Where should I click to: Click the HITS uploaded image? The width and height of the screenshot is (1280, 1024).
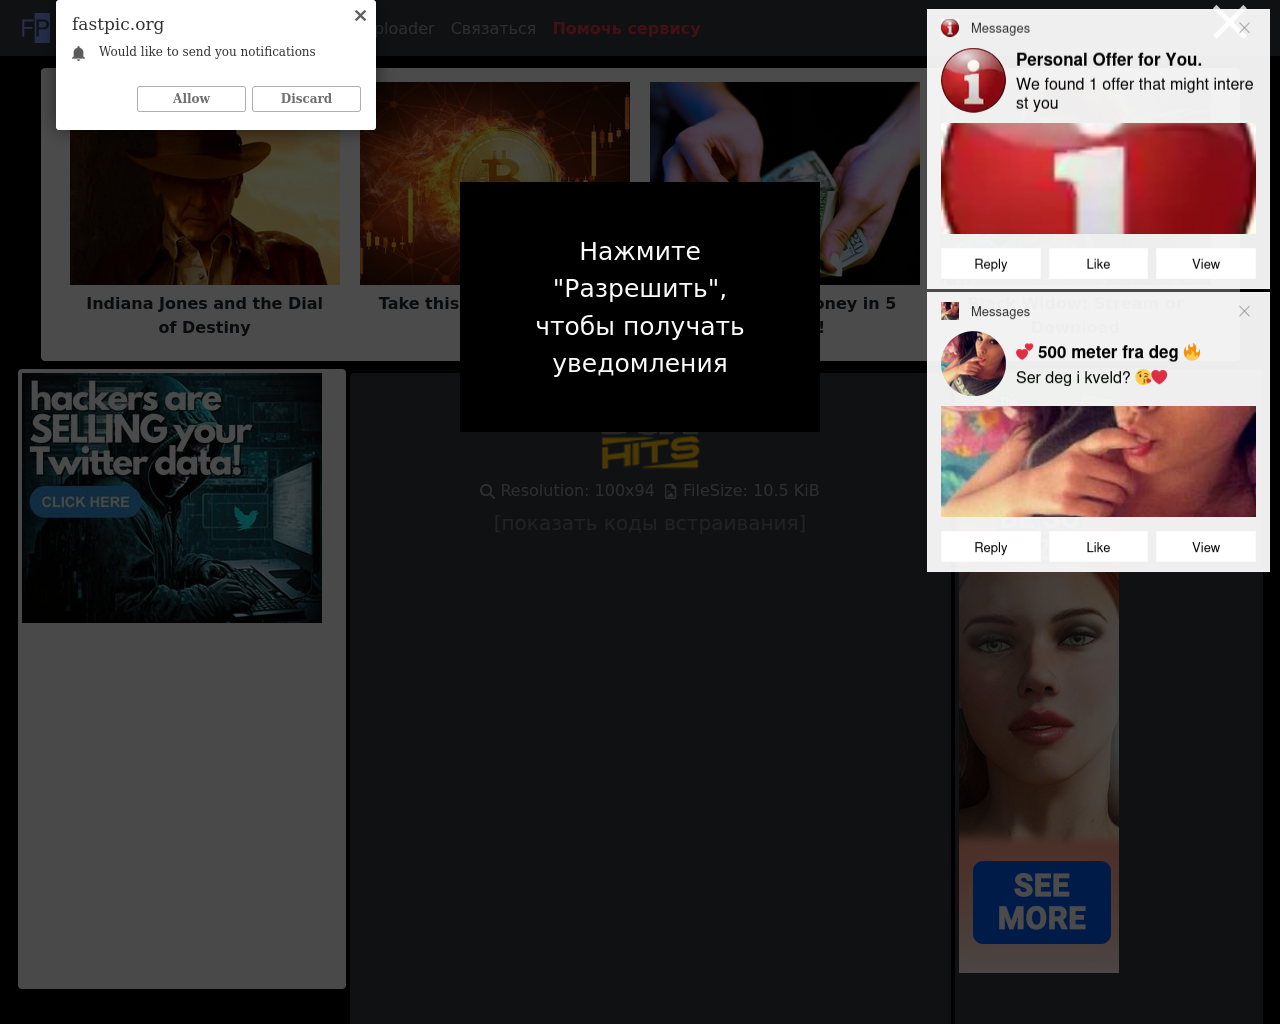coord(650,451)
